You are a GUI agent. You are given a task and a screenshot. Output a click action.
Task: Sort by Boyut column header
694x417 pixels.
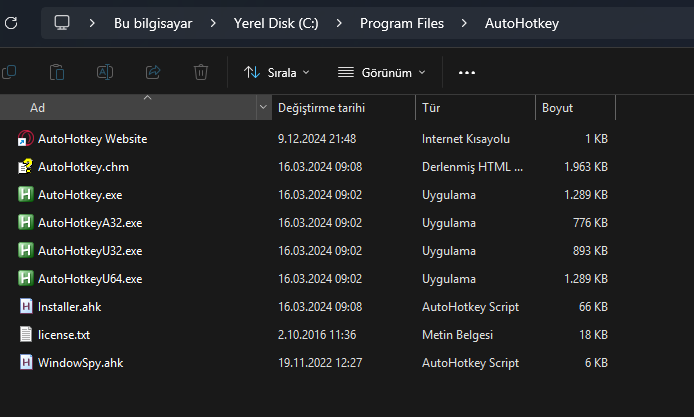coord(558,107)
